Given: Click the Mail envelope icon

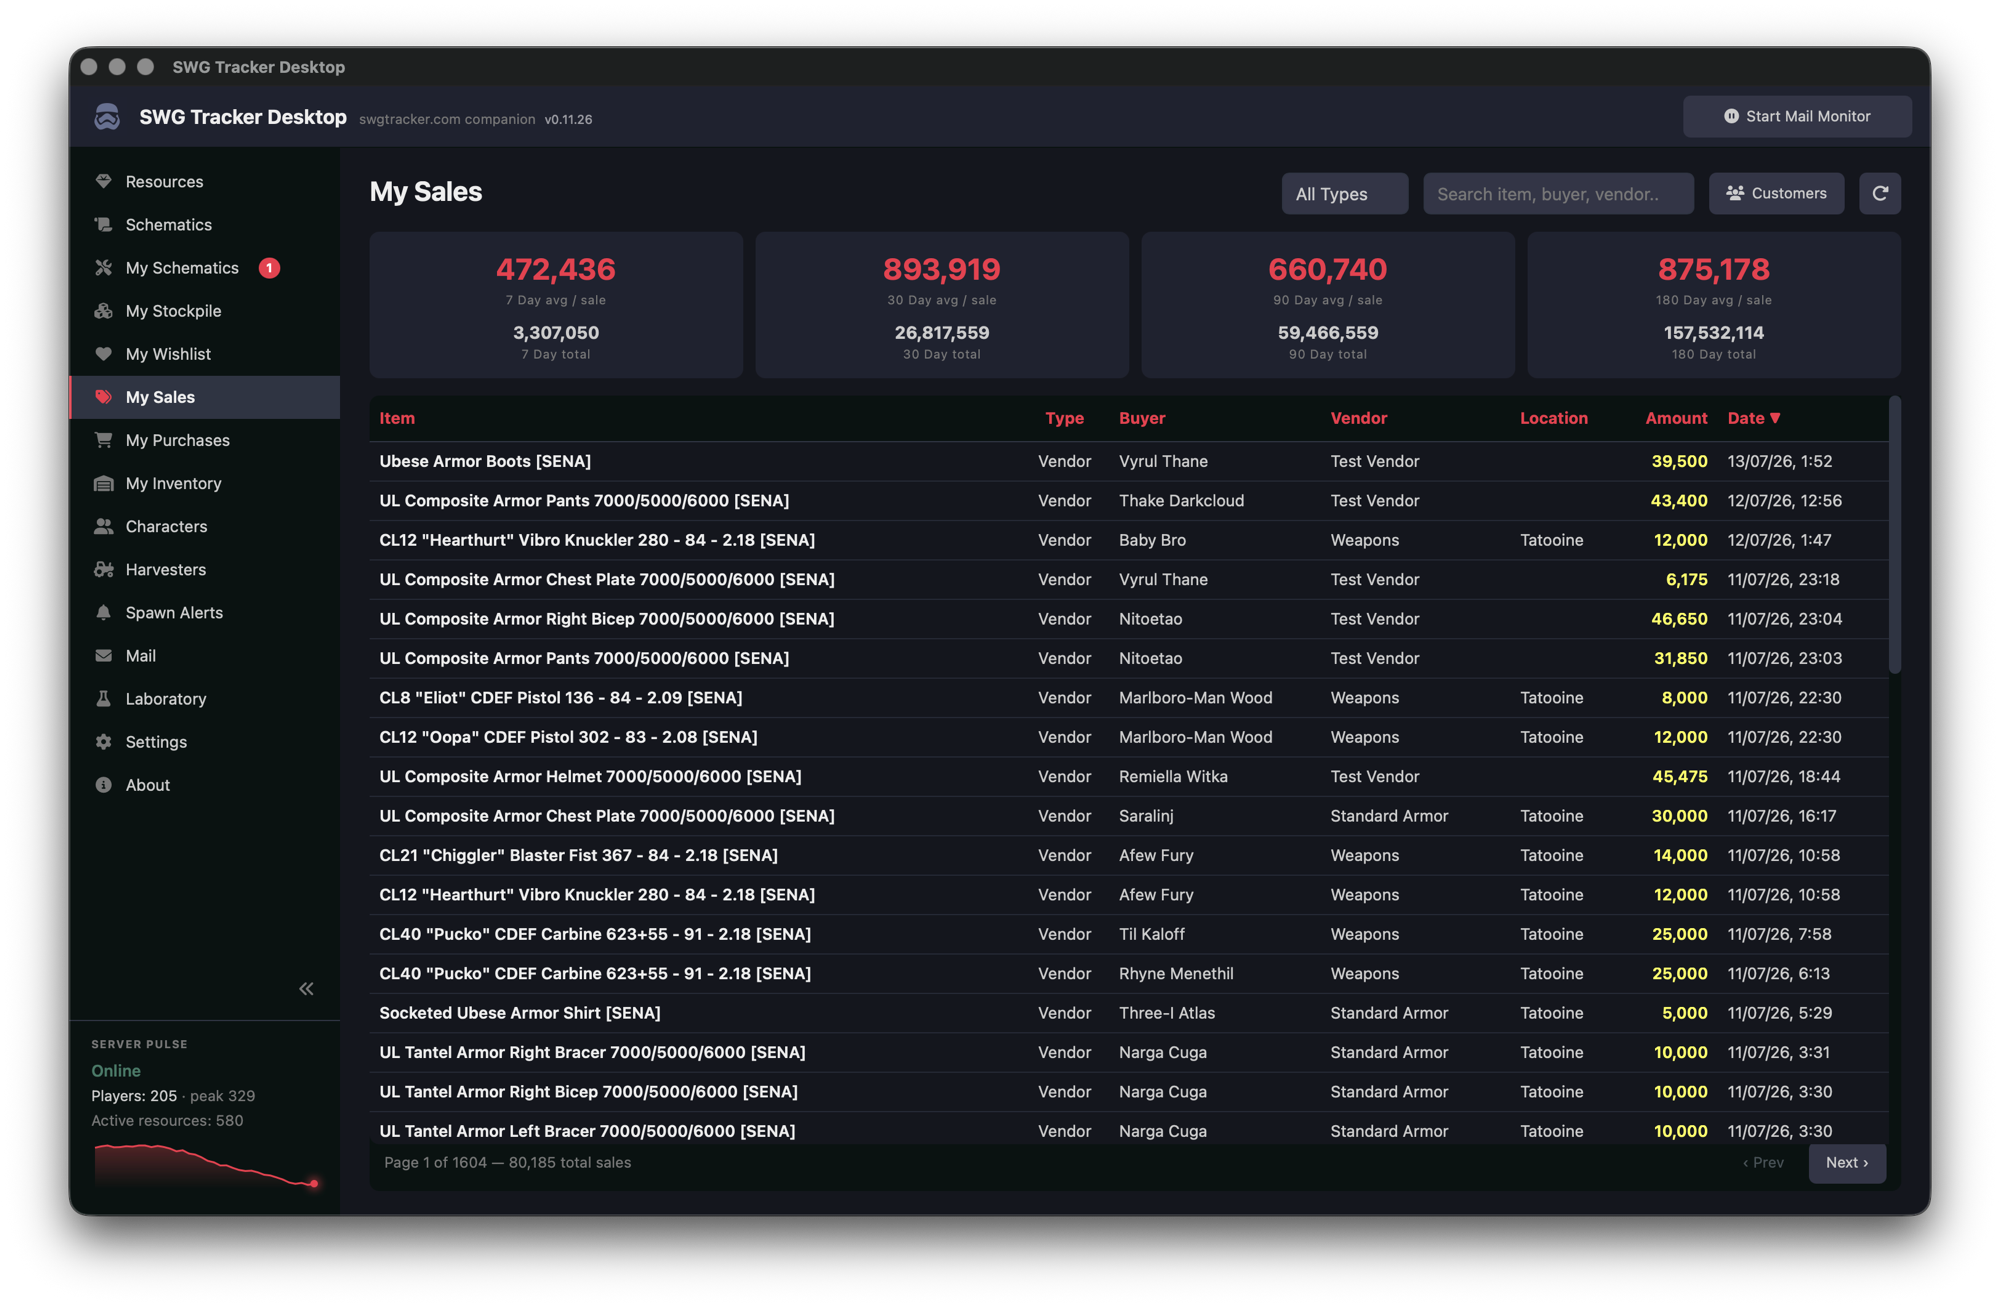Looking at the screenshot, I should [103, 655].
